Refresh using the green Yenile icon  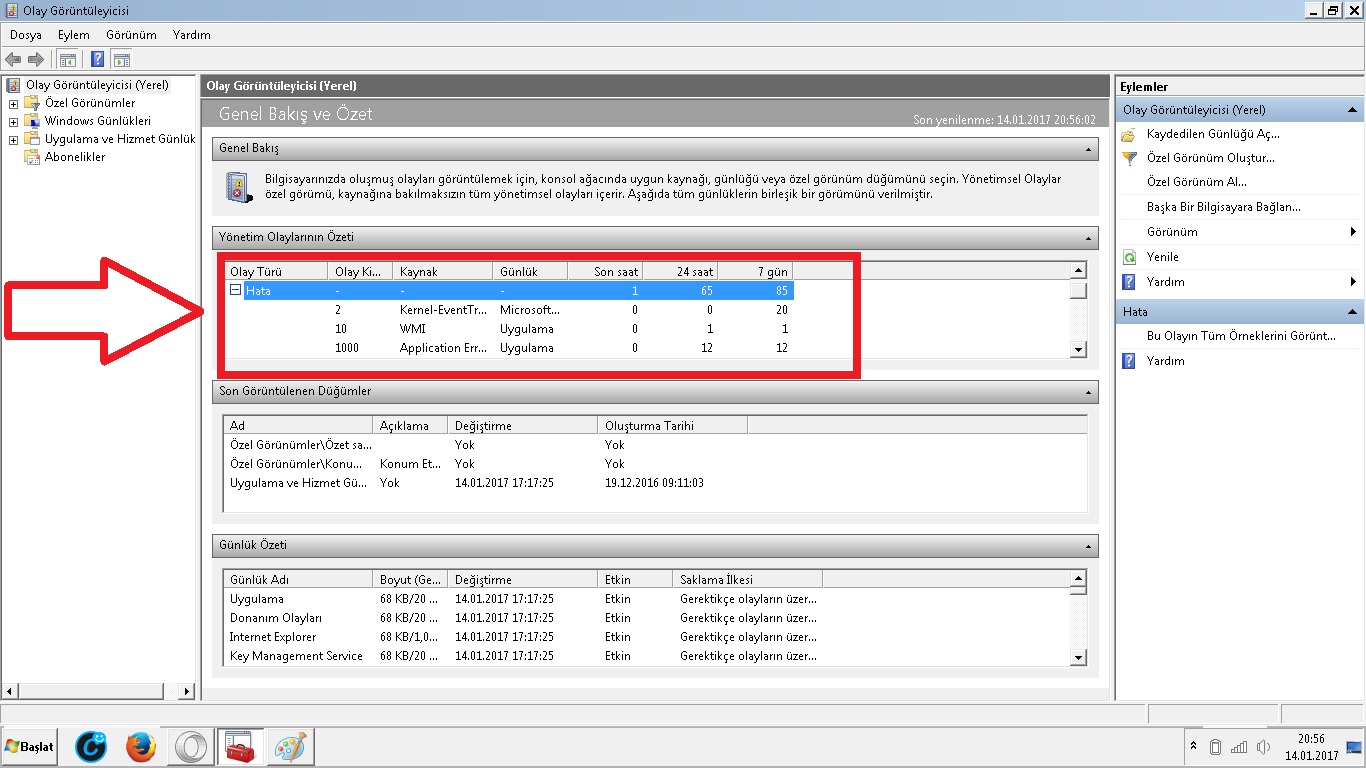click(x=1129, y=257)
